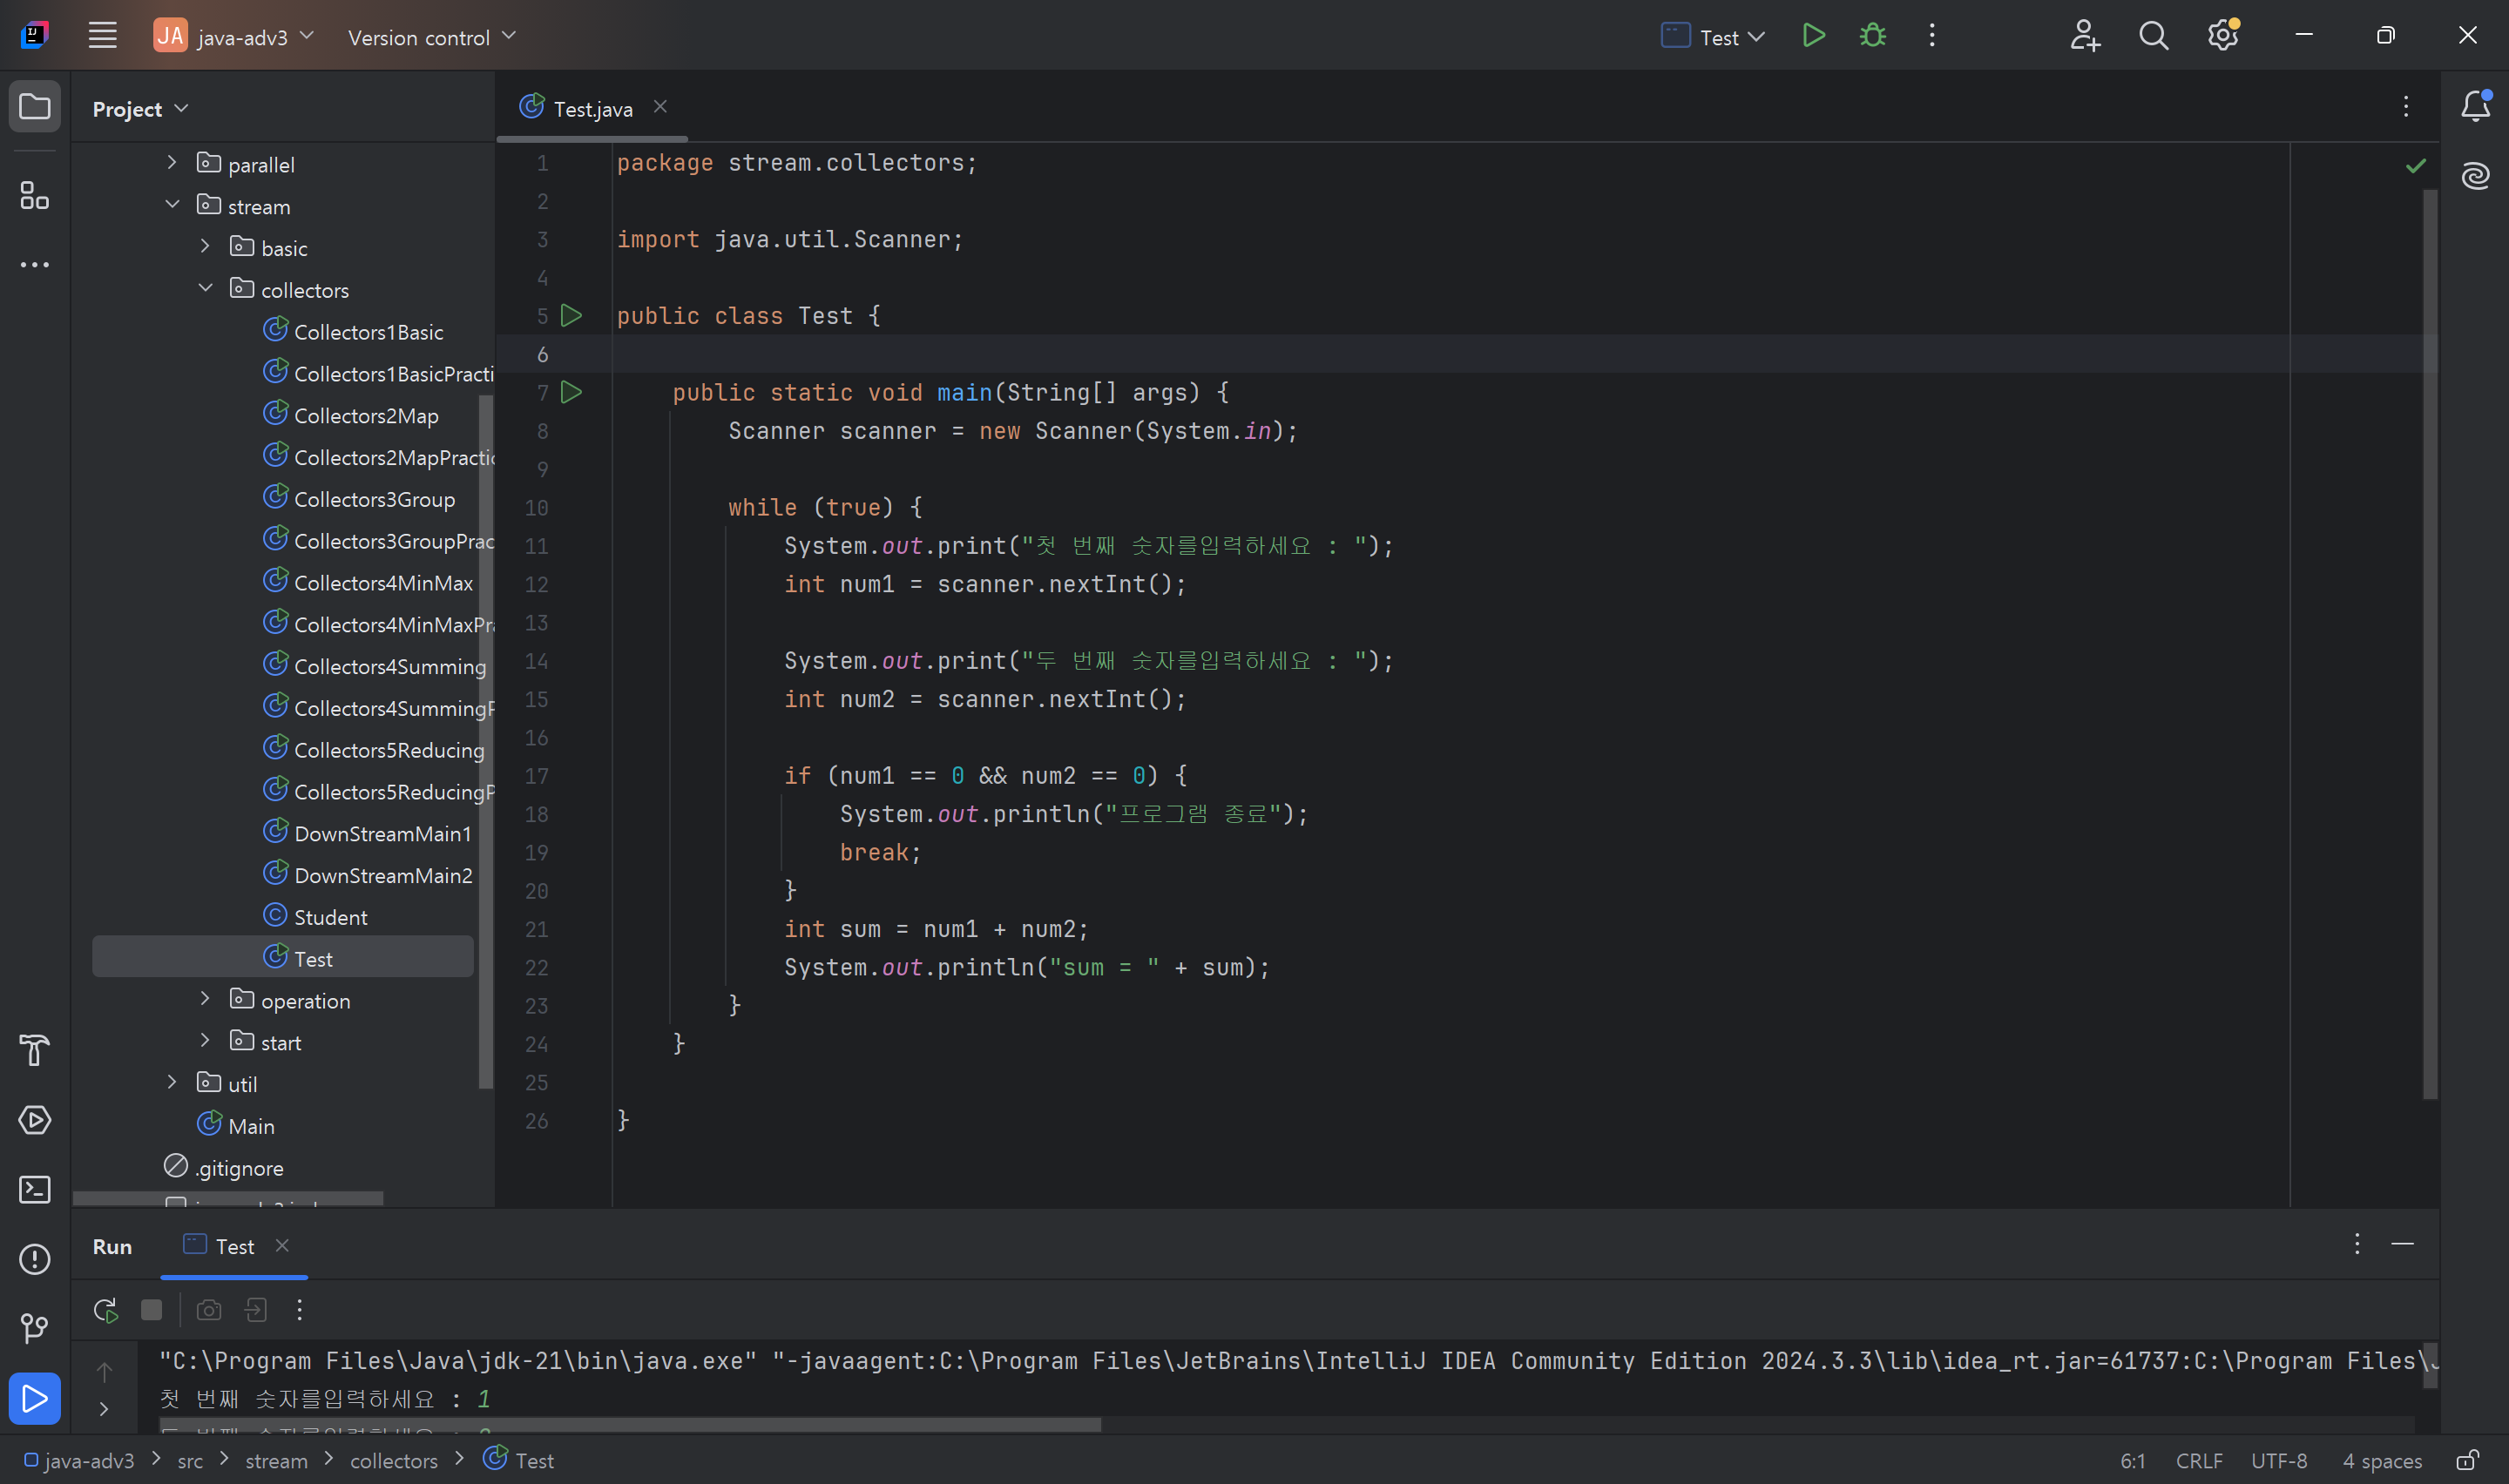The image size is (2509, 1484).
Task: Show more tool windows ellipsis
Action: [x=35, y=265]
